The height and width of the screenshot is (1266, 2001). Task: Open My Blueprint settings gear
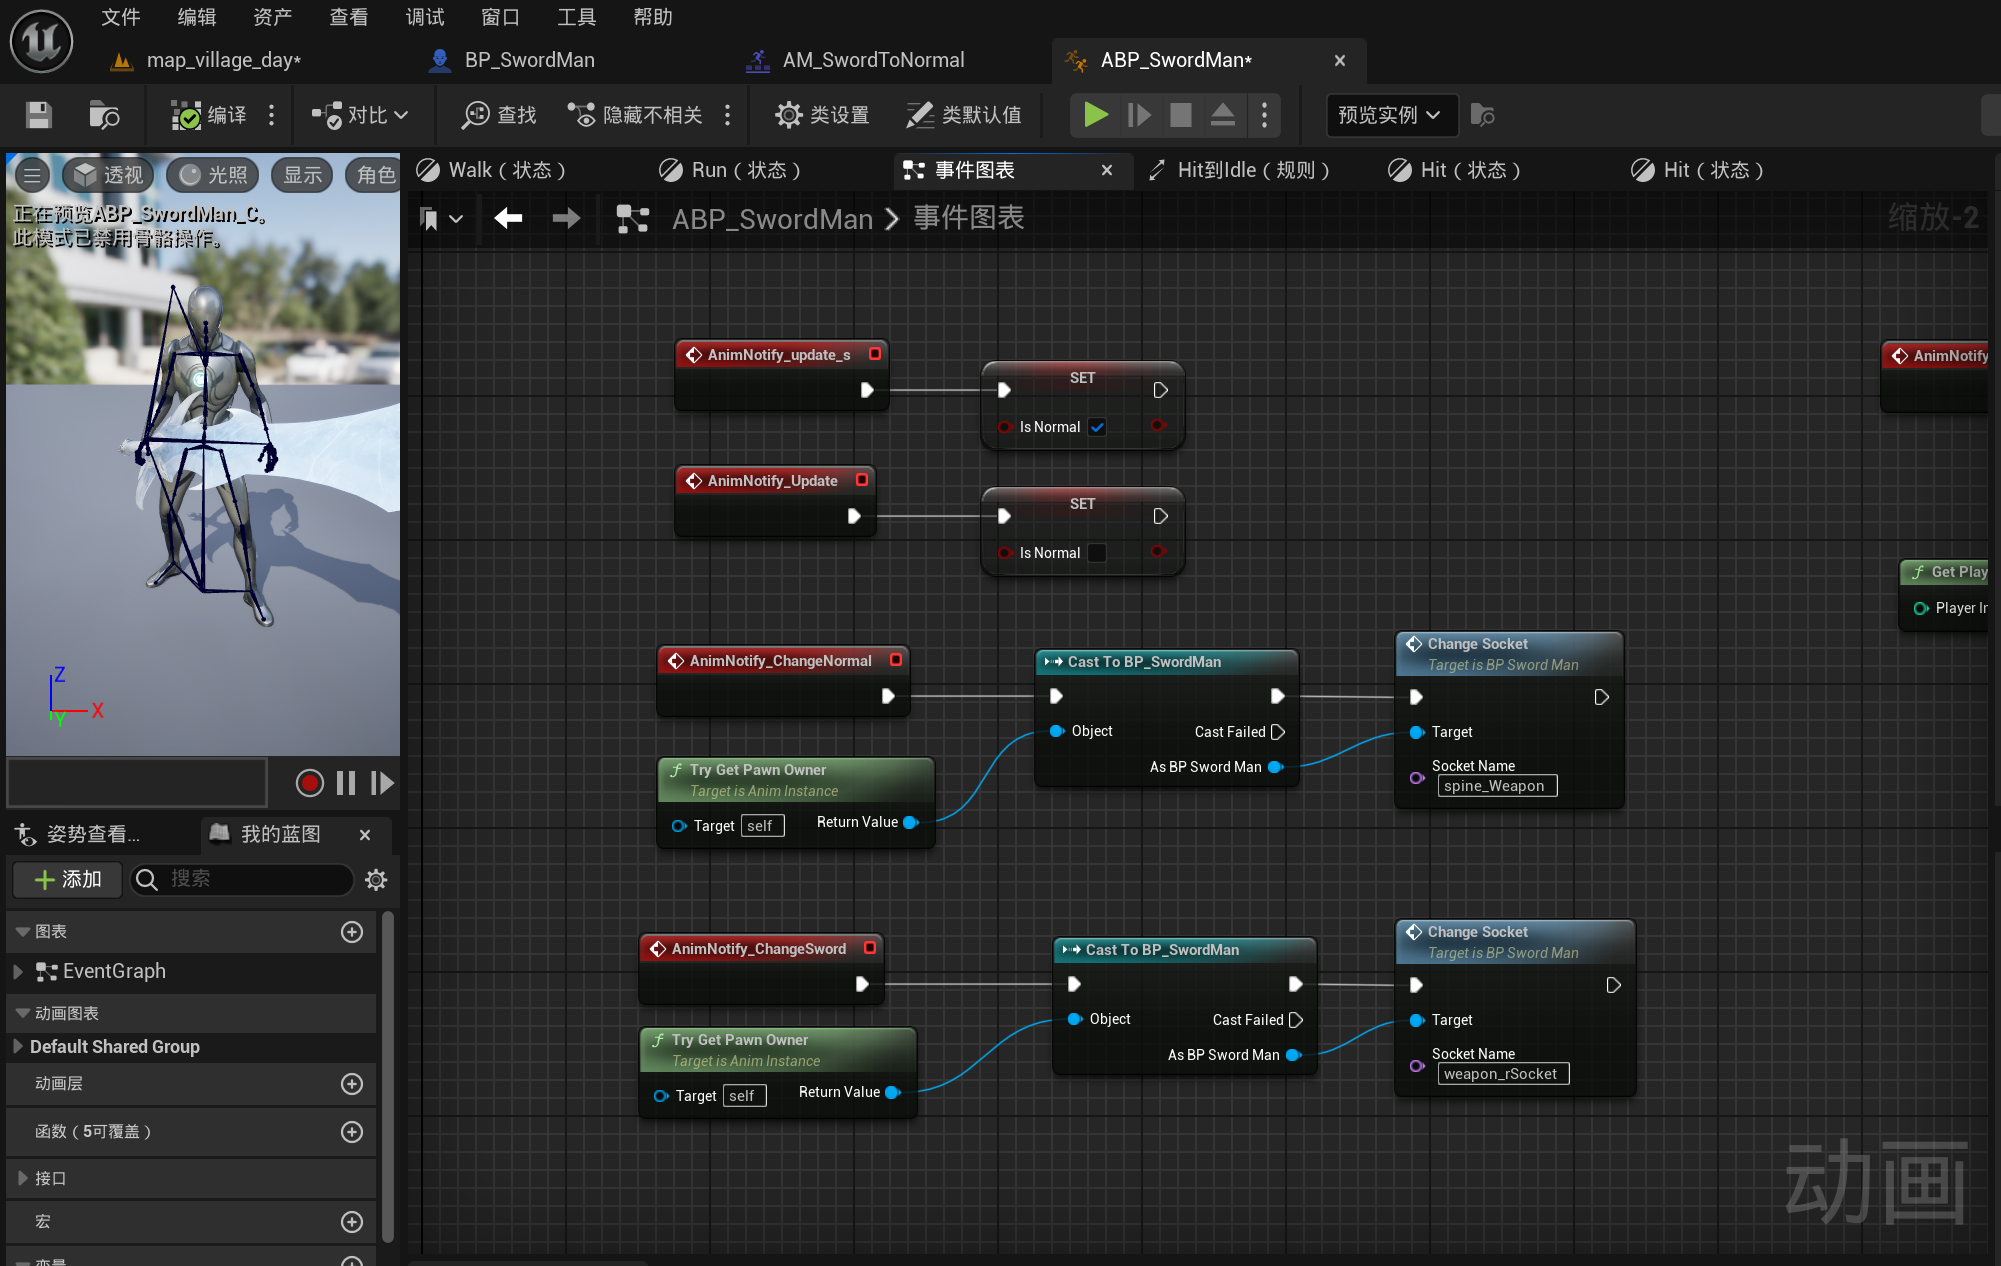tap(376, 879)
